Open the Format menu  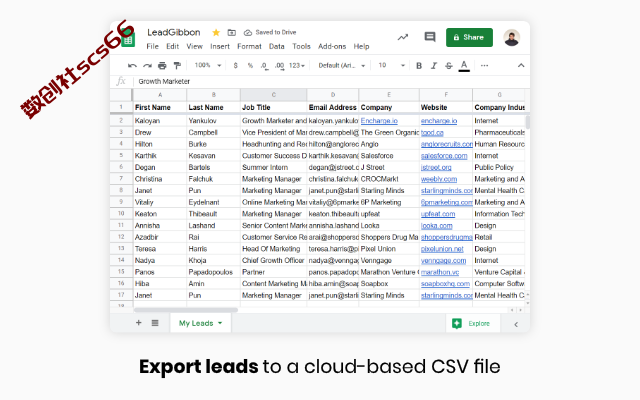pos(249,46)
